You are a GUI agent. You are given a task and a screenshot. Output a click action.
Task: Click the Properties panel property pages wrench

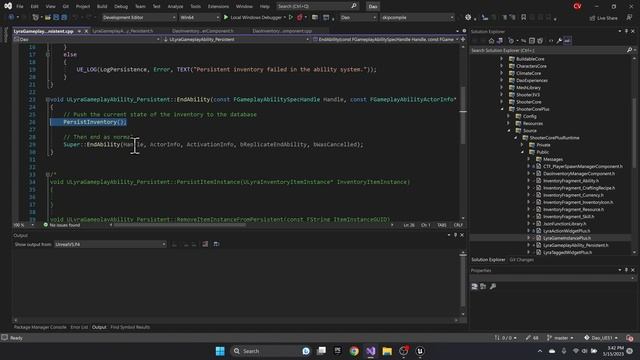(493, 287)
